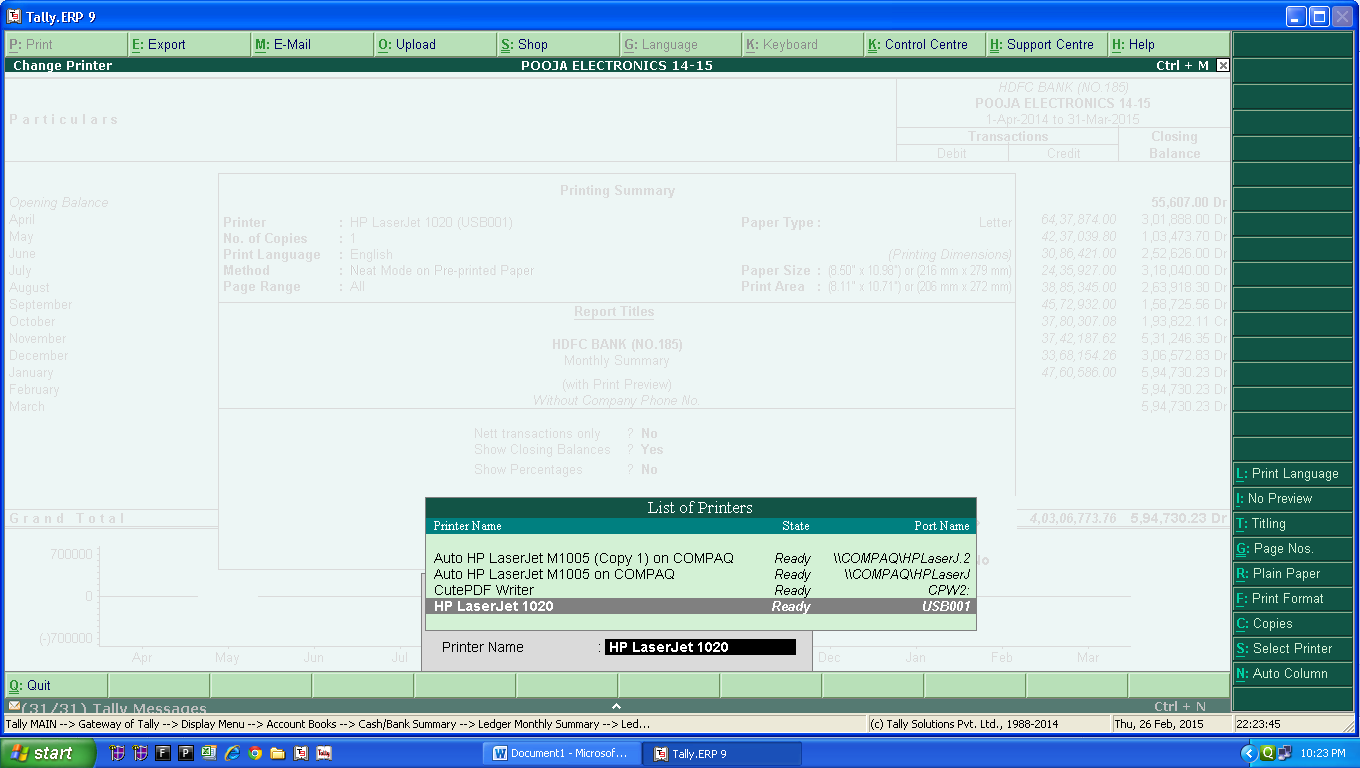Open the folder icon in quick launch
The image size is (1360, 768).
[278, 753]
